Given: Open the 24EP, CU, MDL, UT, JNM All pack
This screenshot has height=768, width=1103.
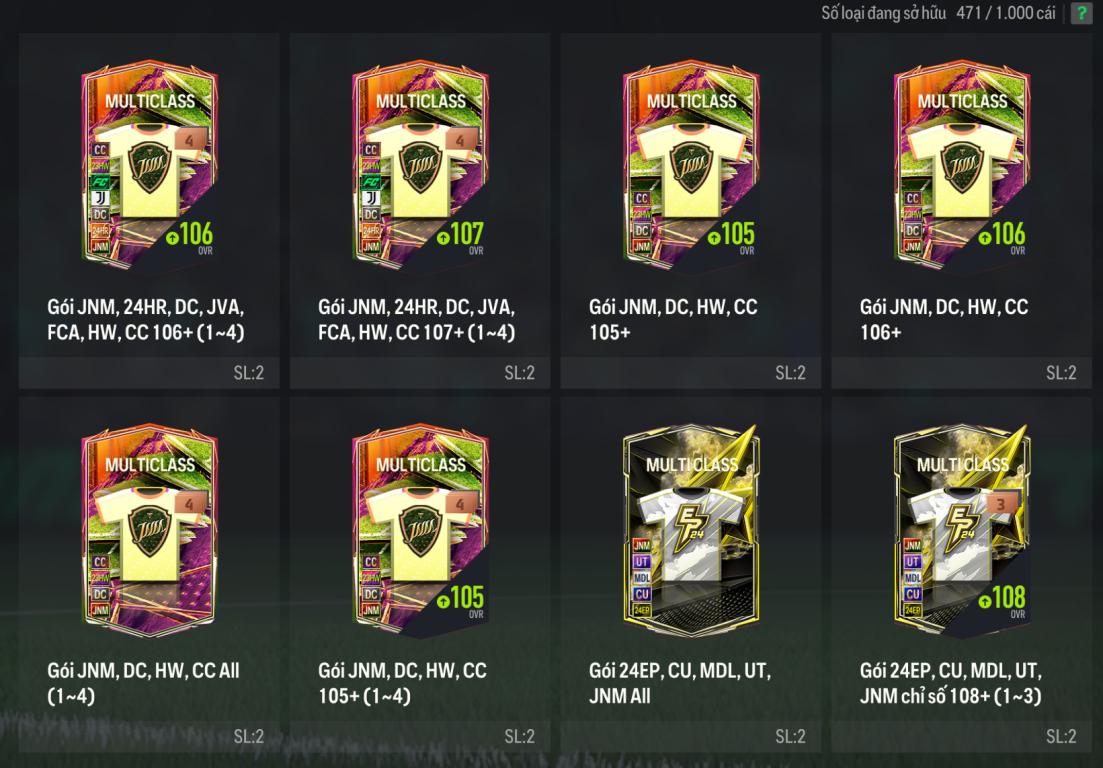Looking at the screenshot, I should tap(691, 575).
